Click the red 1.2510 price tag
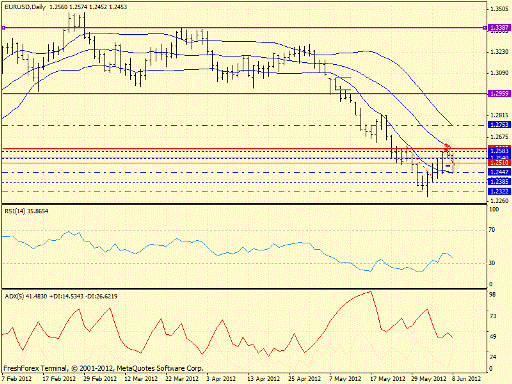Image resolution: width=512 pixels, height=384 pixels. (499, 163)
